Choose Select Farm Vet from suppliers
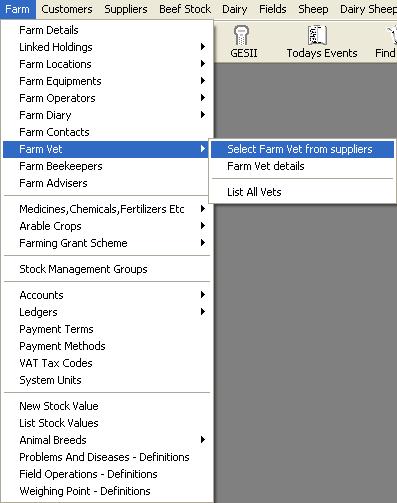 [302, 149]
